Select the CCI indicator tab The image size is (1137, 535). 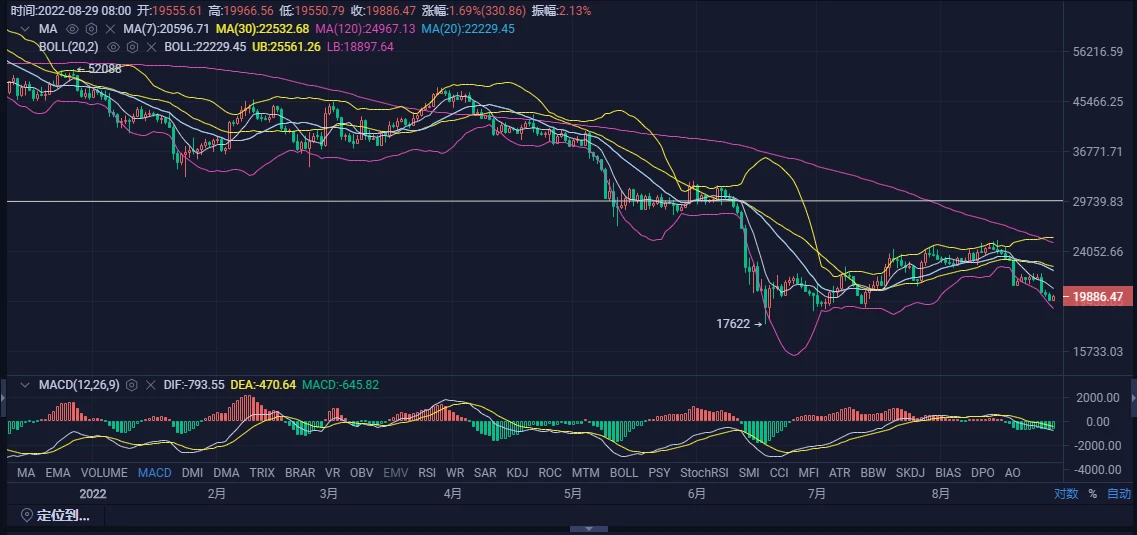(x=779, y=473)
